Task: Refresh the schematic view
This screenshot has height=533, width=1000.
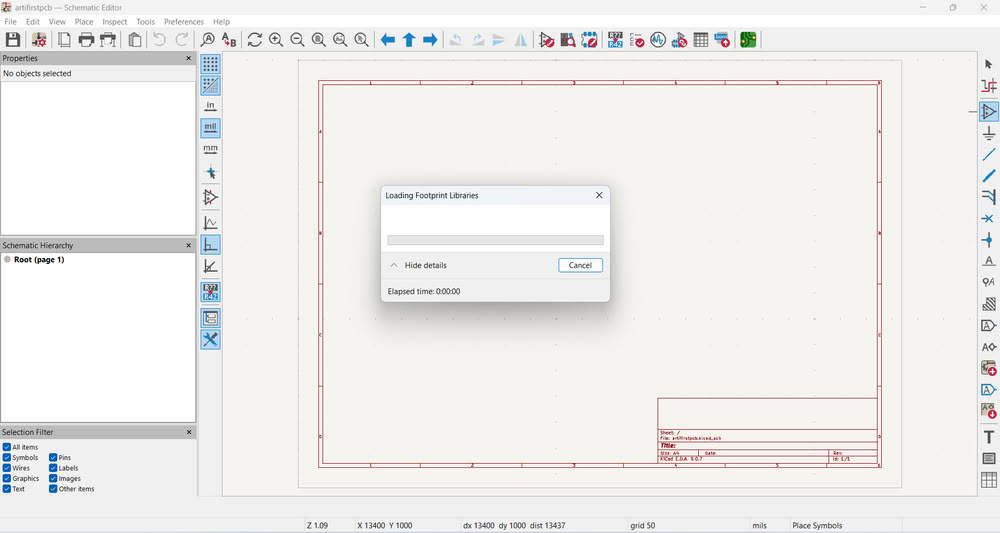Action: point(254,40)
